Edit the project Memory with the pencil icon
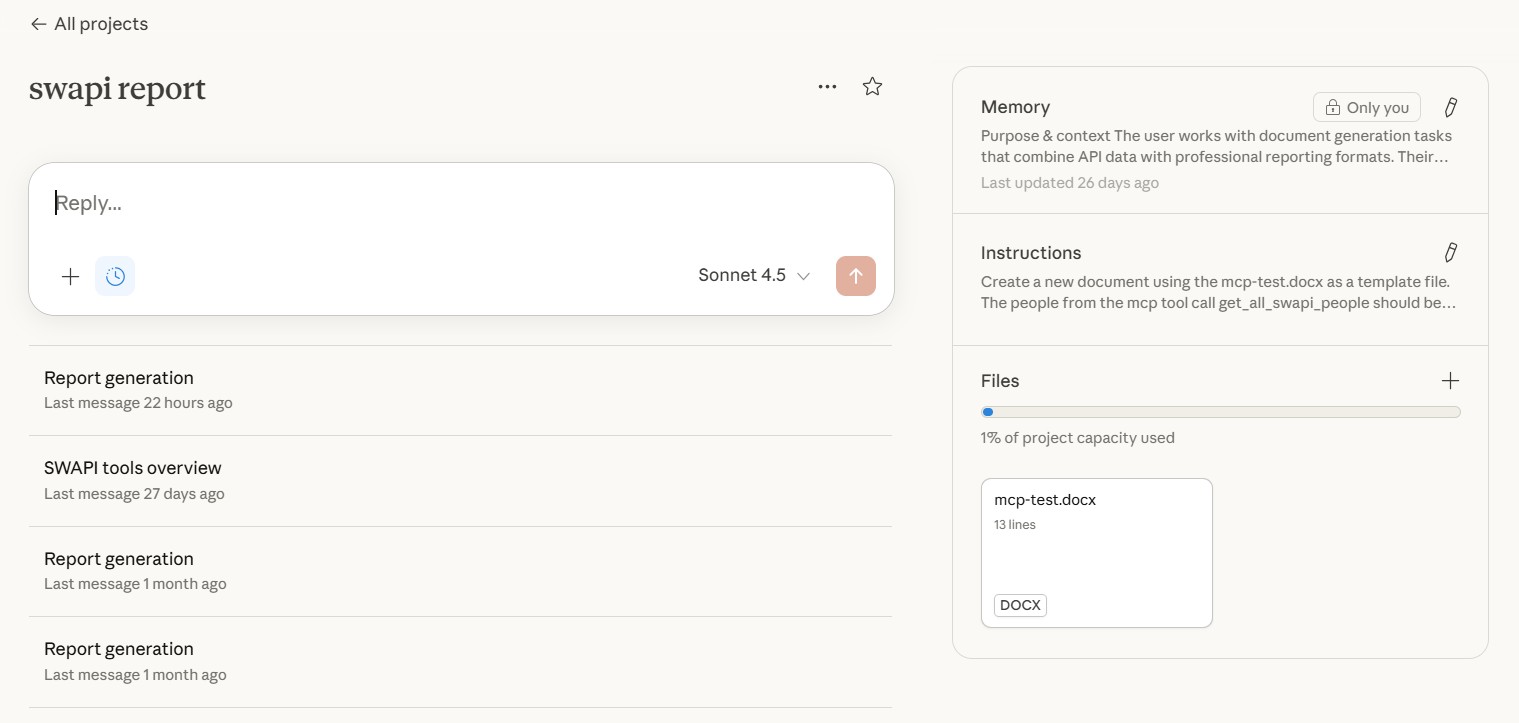Screen dimensions: 1519x723 coord(1450,107)
